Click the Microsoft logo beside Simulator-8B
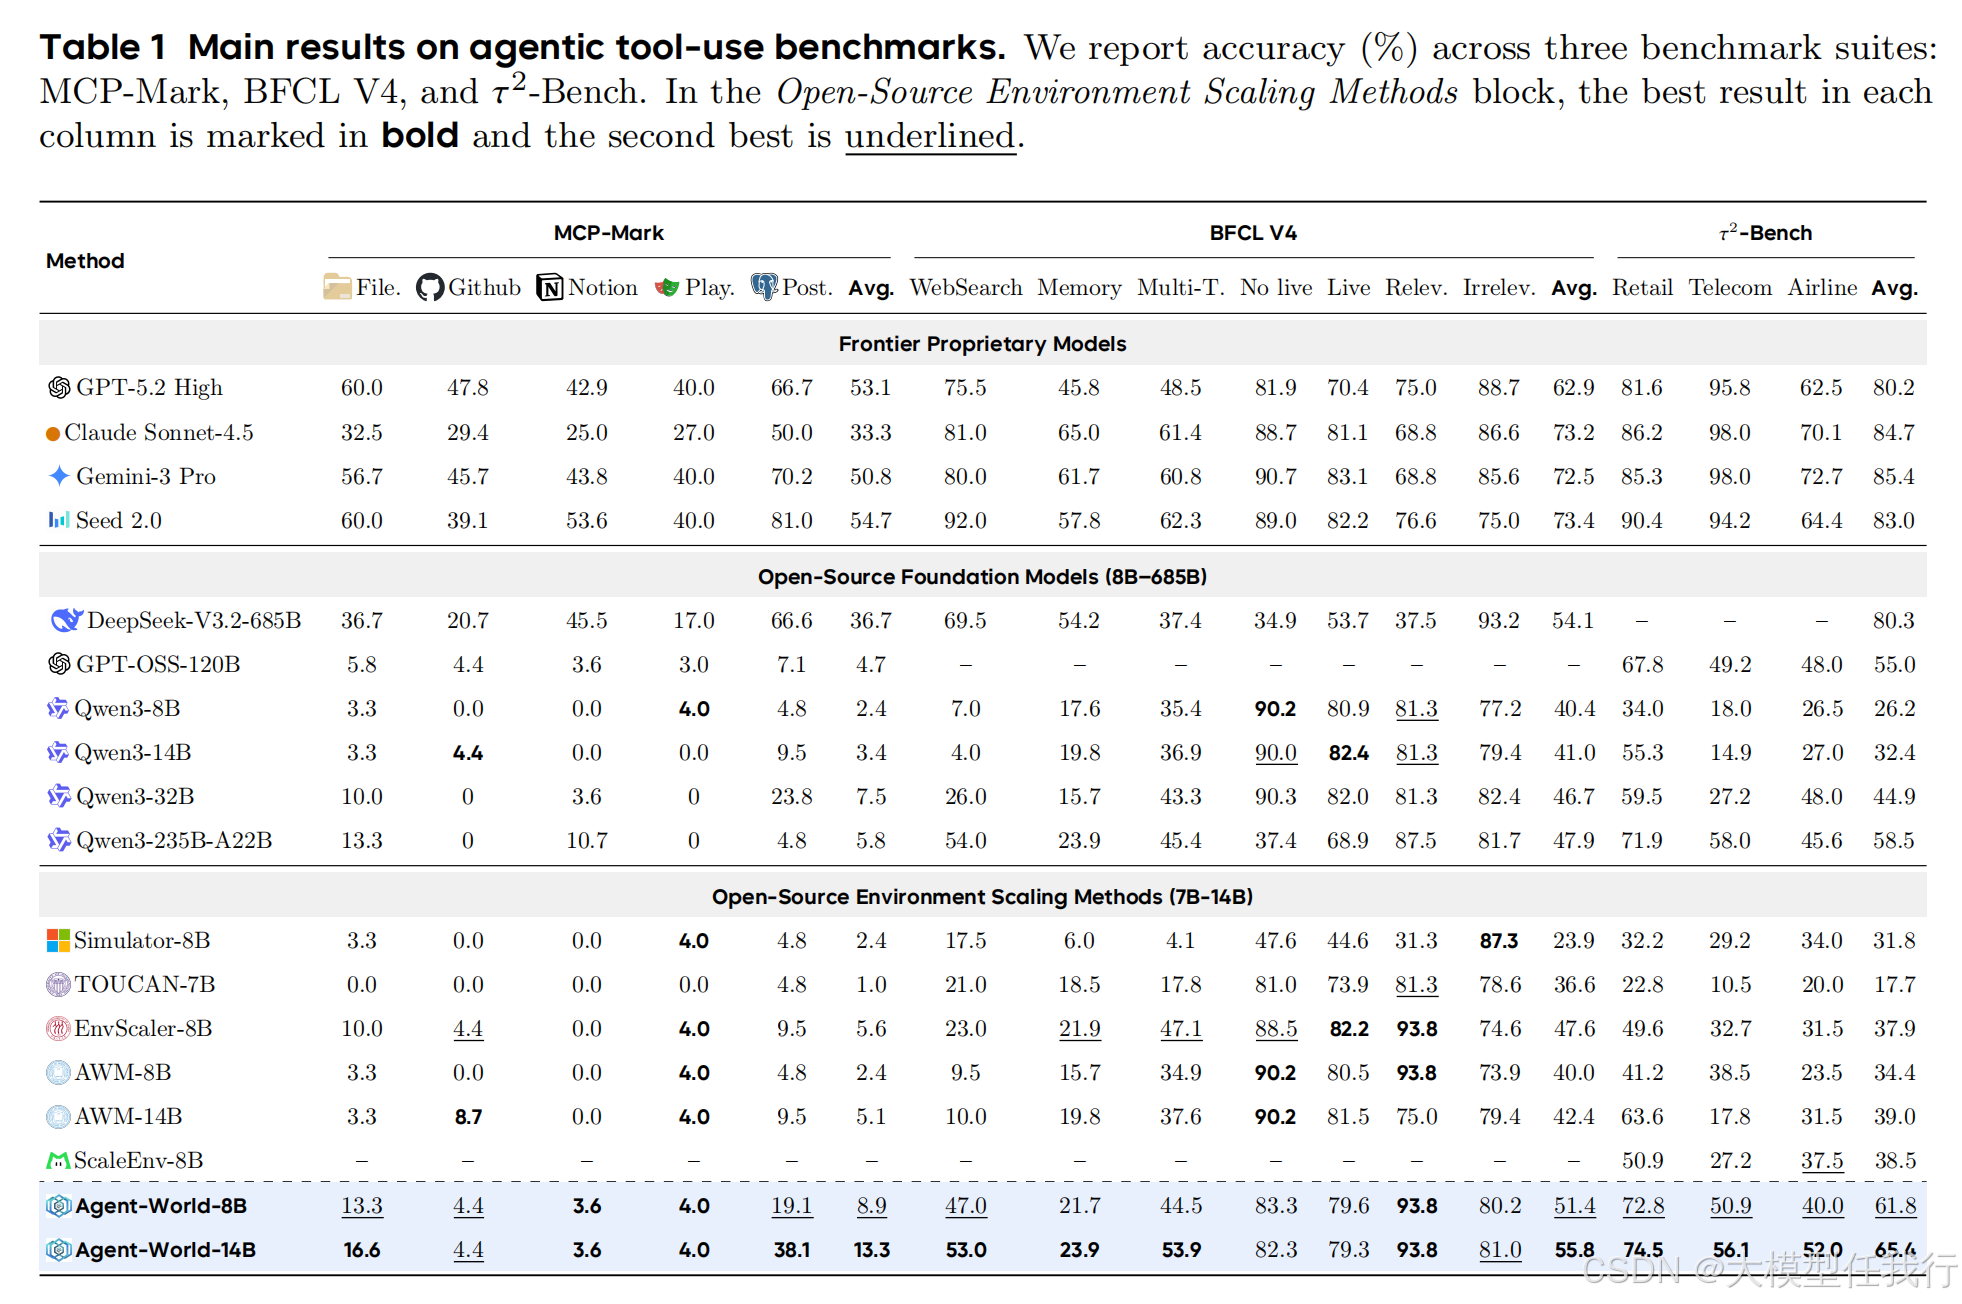1962x1304 pixels. [x=58, y=941]
